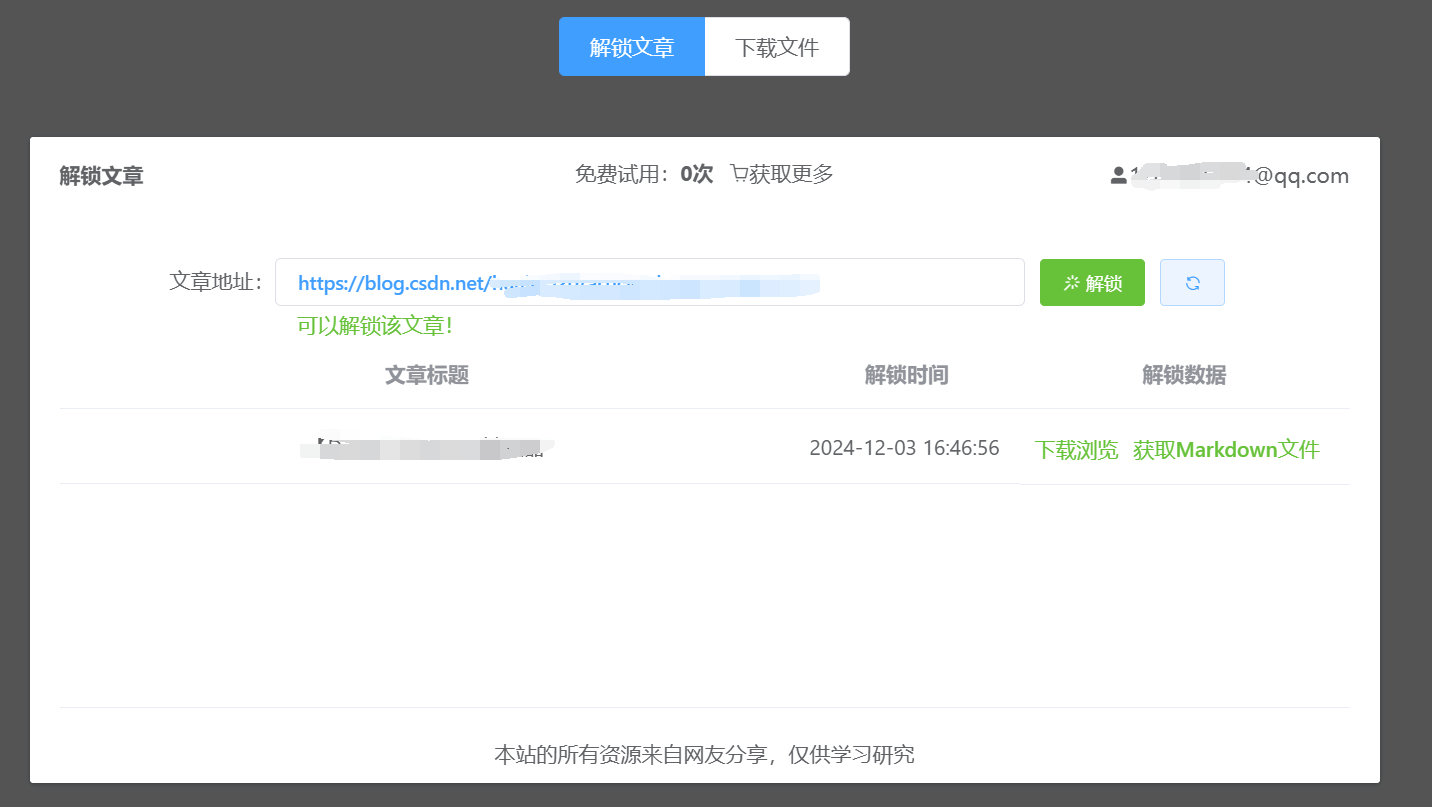The height and width of the screenshot is (807, 1432).
Task: Click the 下载浏览 link in the table row
Action: pos(1077,449)
